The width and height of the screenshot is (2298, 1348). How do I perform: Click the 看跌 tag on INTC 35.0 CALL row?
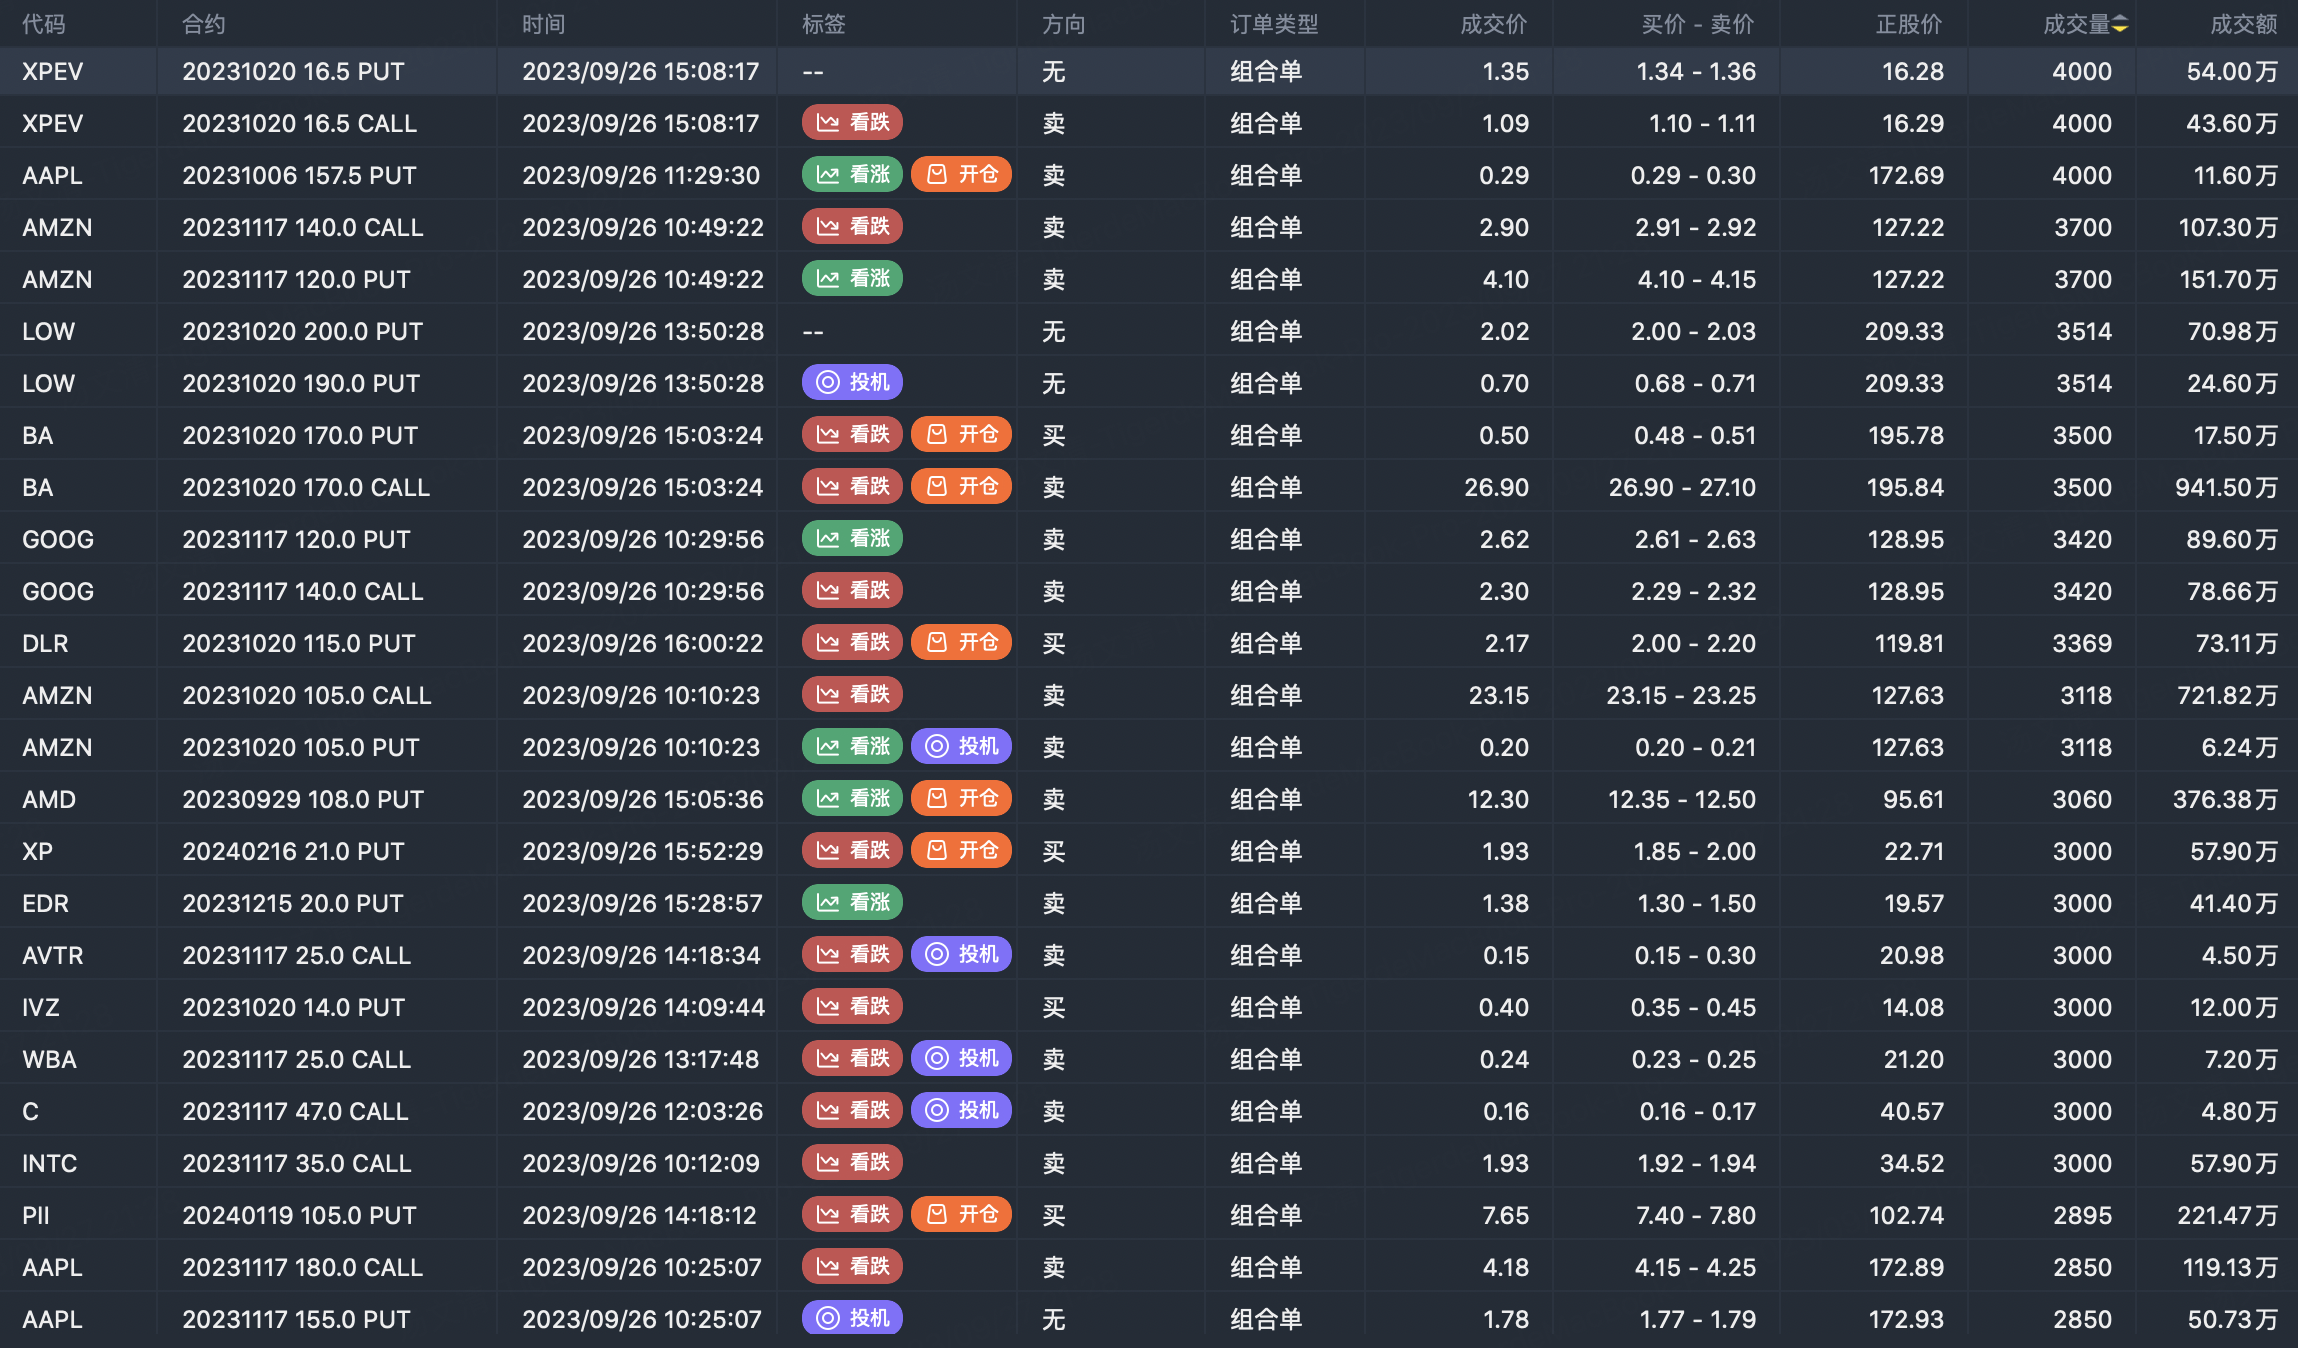852,1163
